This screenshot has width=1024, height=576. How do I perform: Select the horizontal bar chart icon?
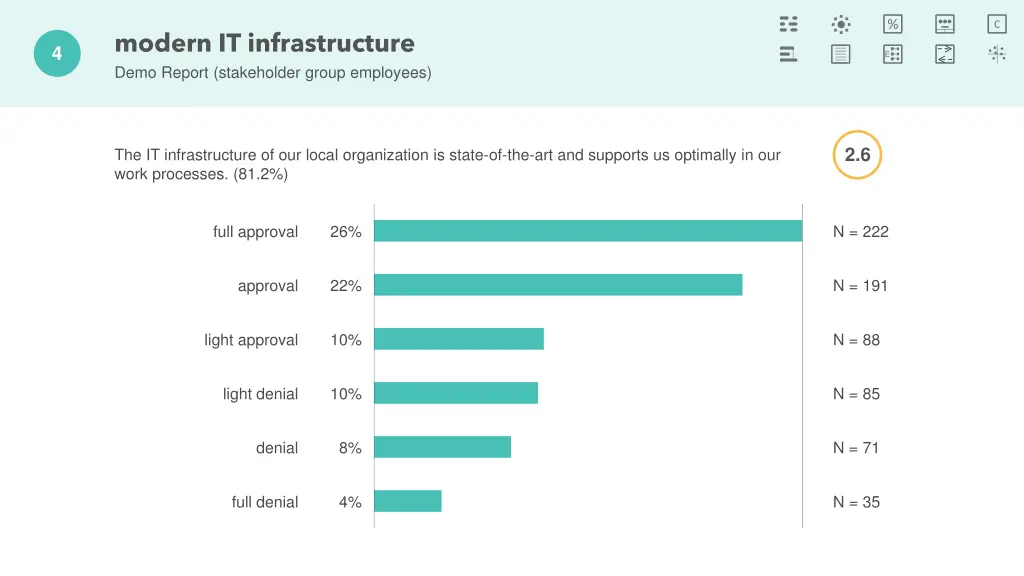pyautogui.click(x=789, y=54)
